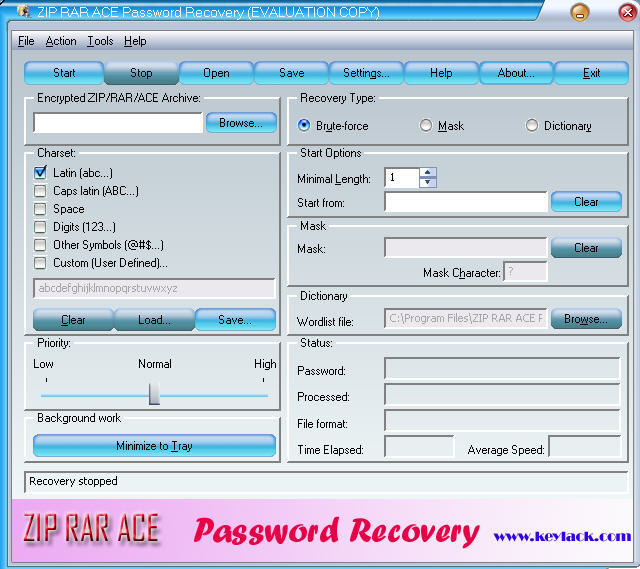Enable Caps latin (ABC...) charset
The width and height of the screenshot is (640, 569).
(x=40, y=191)
